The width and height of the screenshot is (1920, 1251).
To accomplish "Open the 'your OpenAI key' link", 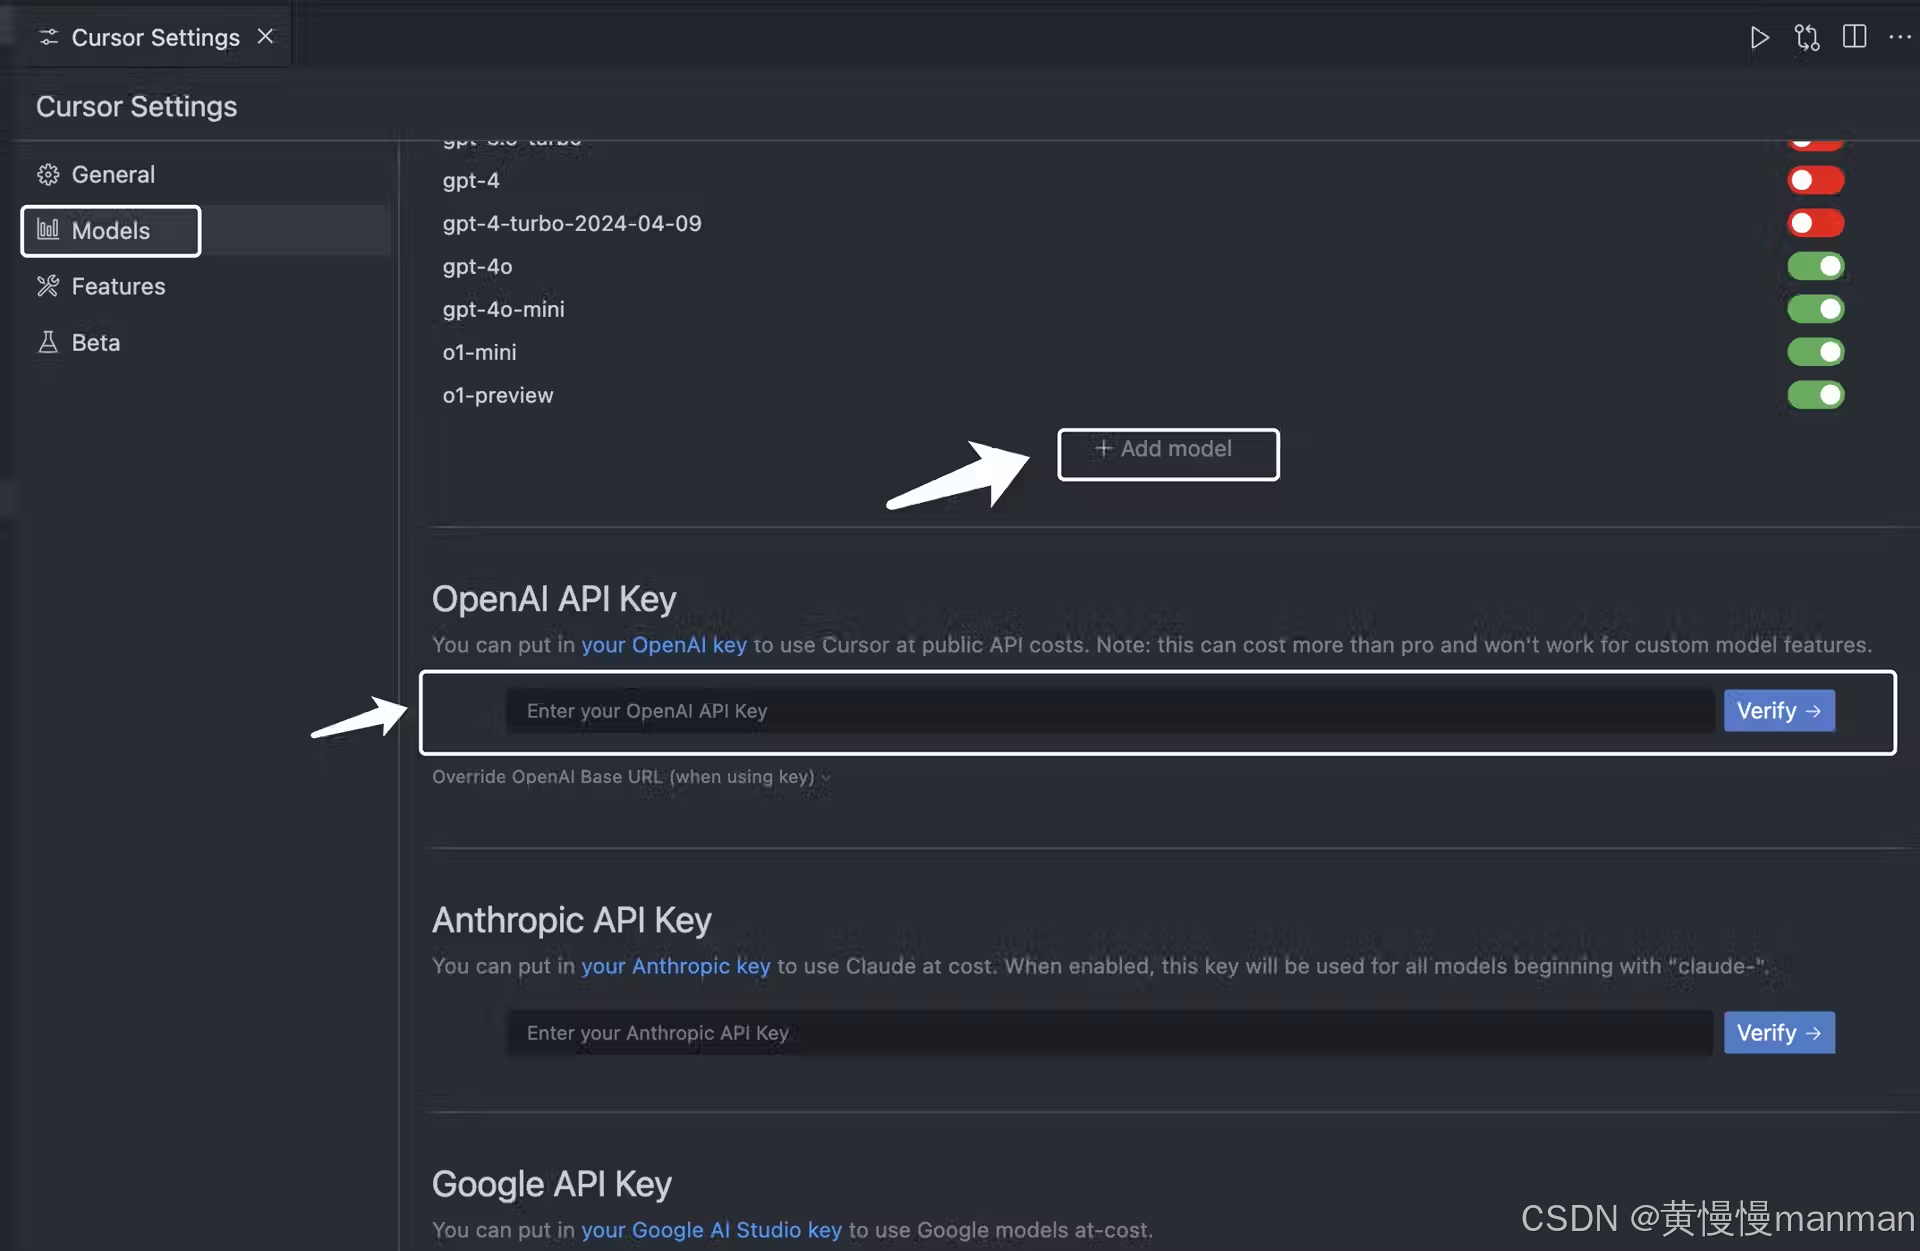I will pyautogui.click(x=664, y=645).
